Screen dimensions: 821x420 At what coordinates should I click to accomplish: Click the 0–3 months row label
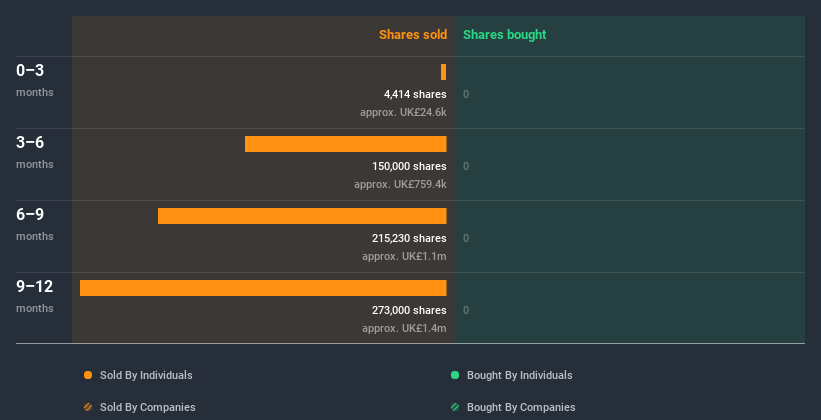(x=35, y=81)
